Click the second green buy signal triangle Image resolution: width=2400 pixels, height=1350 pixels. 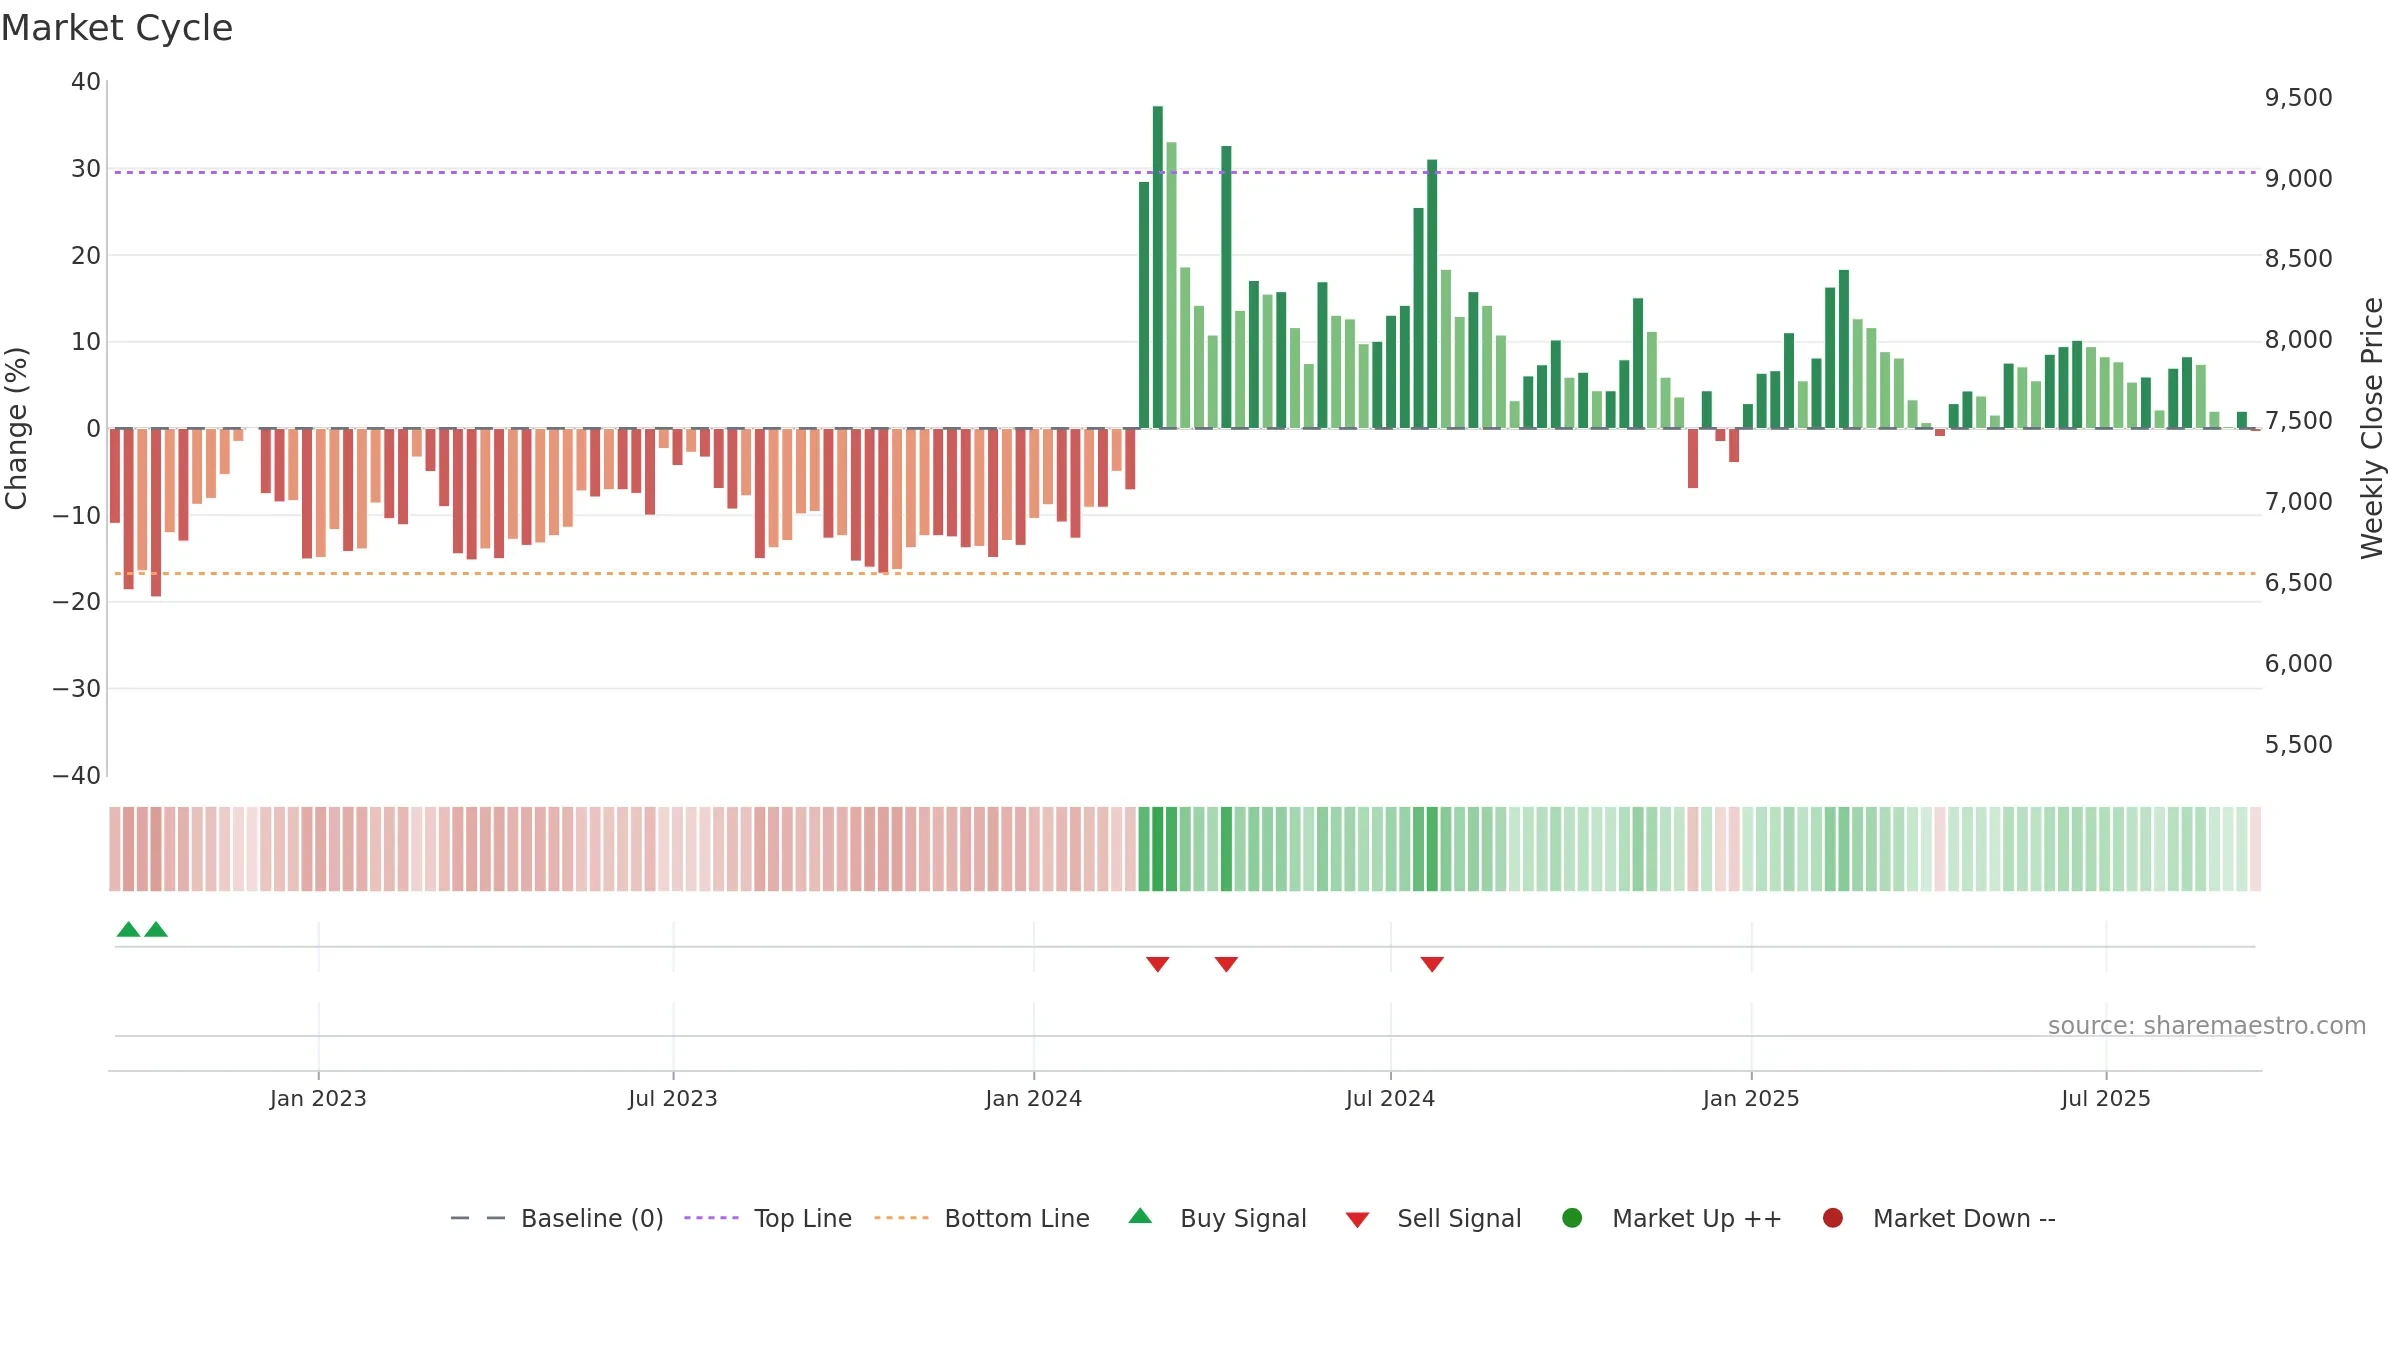pos(156,929)
